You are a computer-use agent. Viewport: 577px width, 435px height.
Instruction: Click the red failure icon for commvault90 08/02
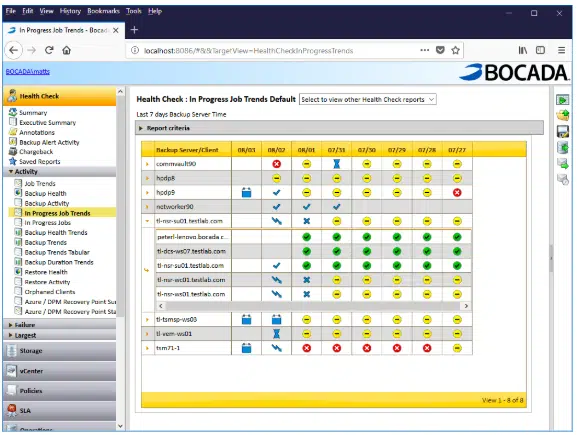coord(276,164)
